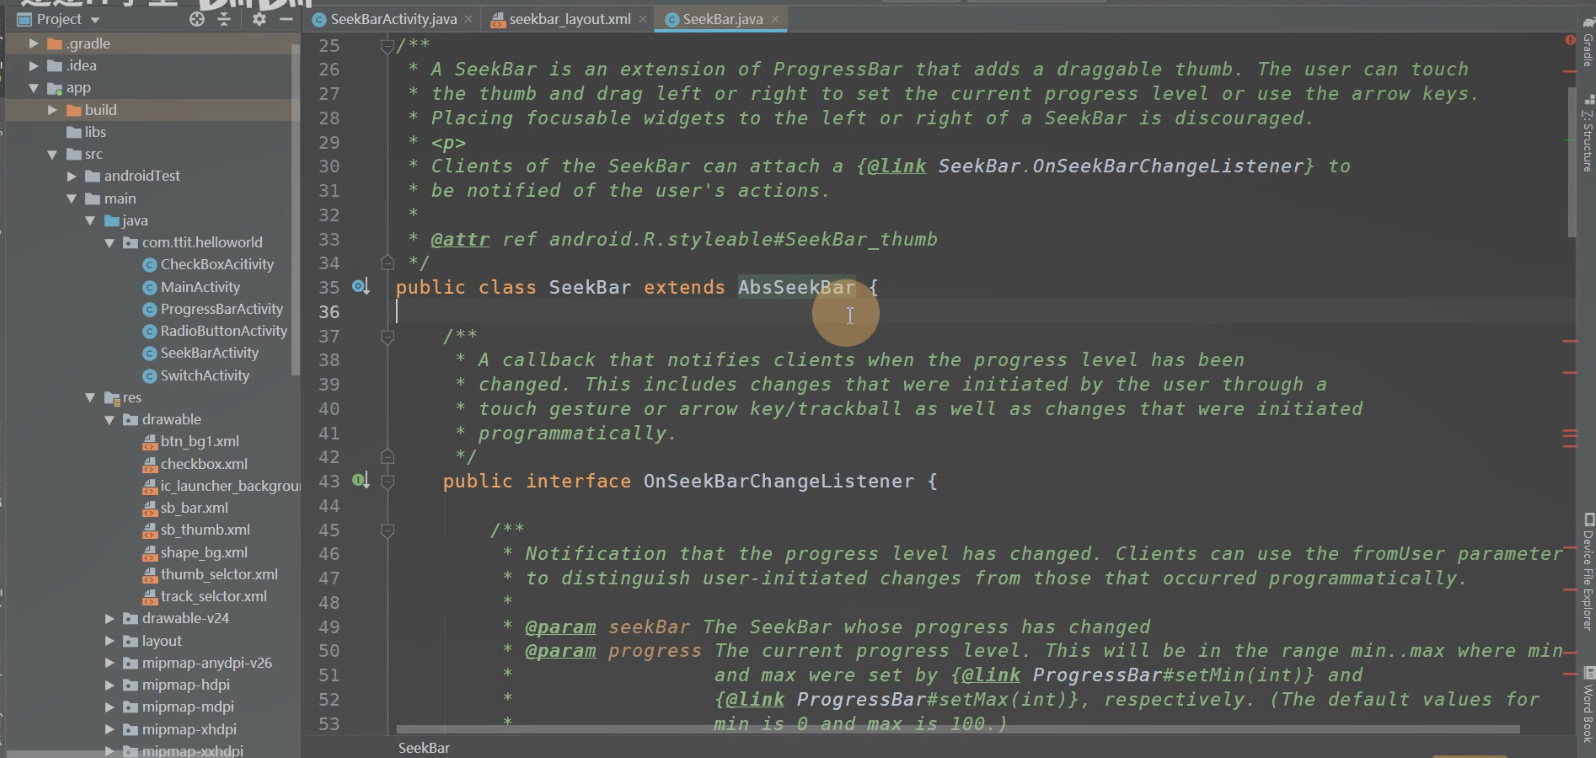
Task: Select shape_bg.xml drawable file
Action: pos(195,553)
